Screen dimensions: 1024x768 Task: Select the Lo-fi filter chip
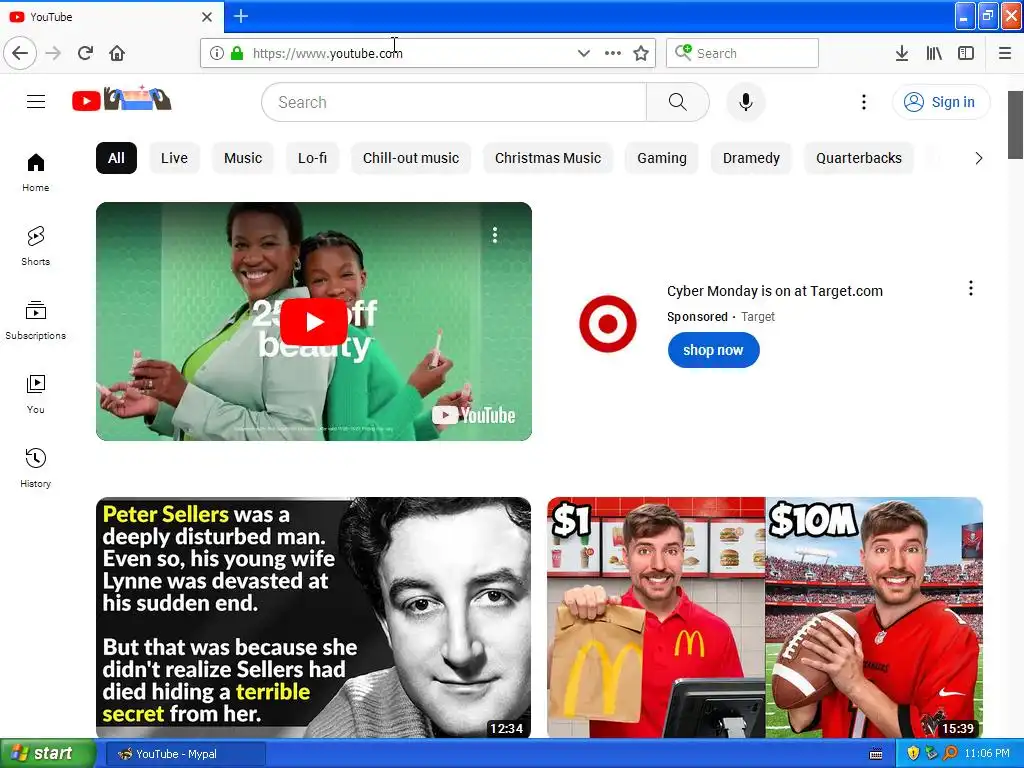click(x=312, y=158)
